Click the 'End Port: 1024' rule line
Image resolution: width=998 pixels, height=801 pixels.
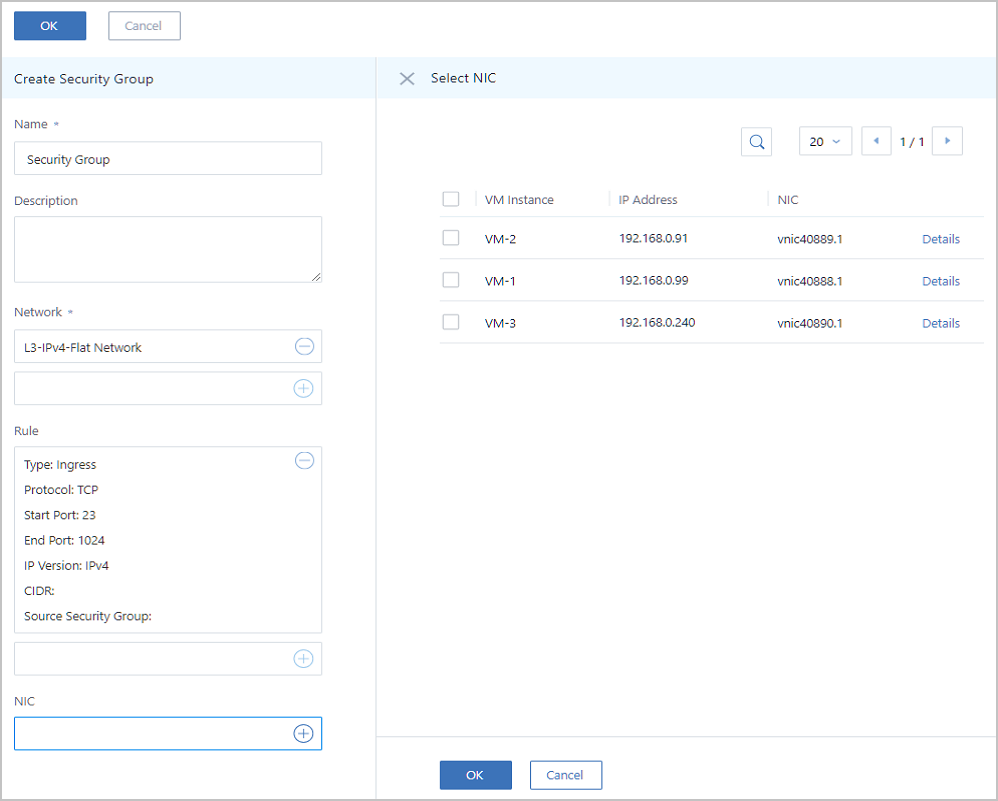[64, 541]
